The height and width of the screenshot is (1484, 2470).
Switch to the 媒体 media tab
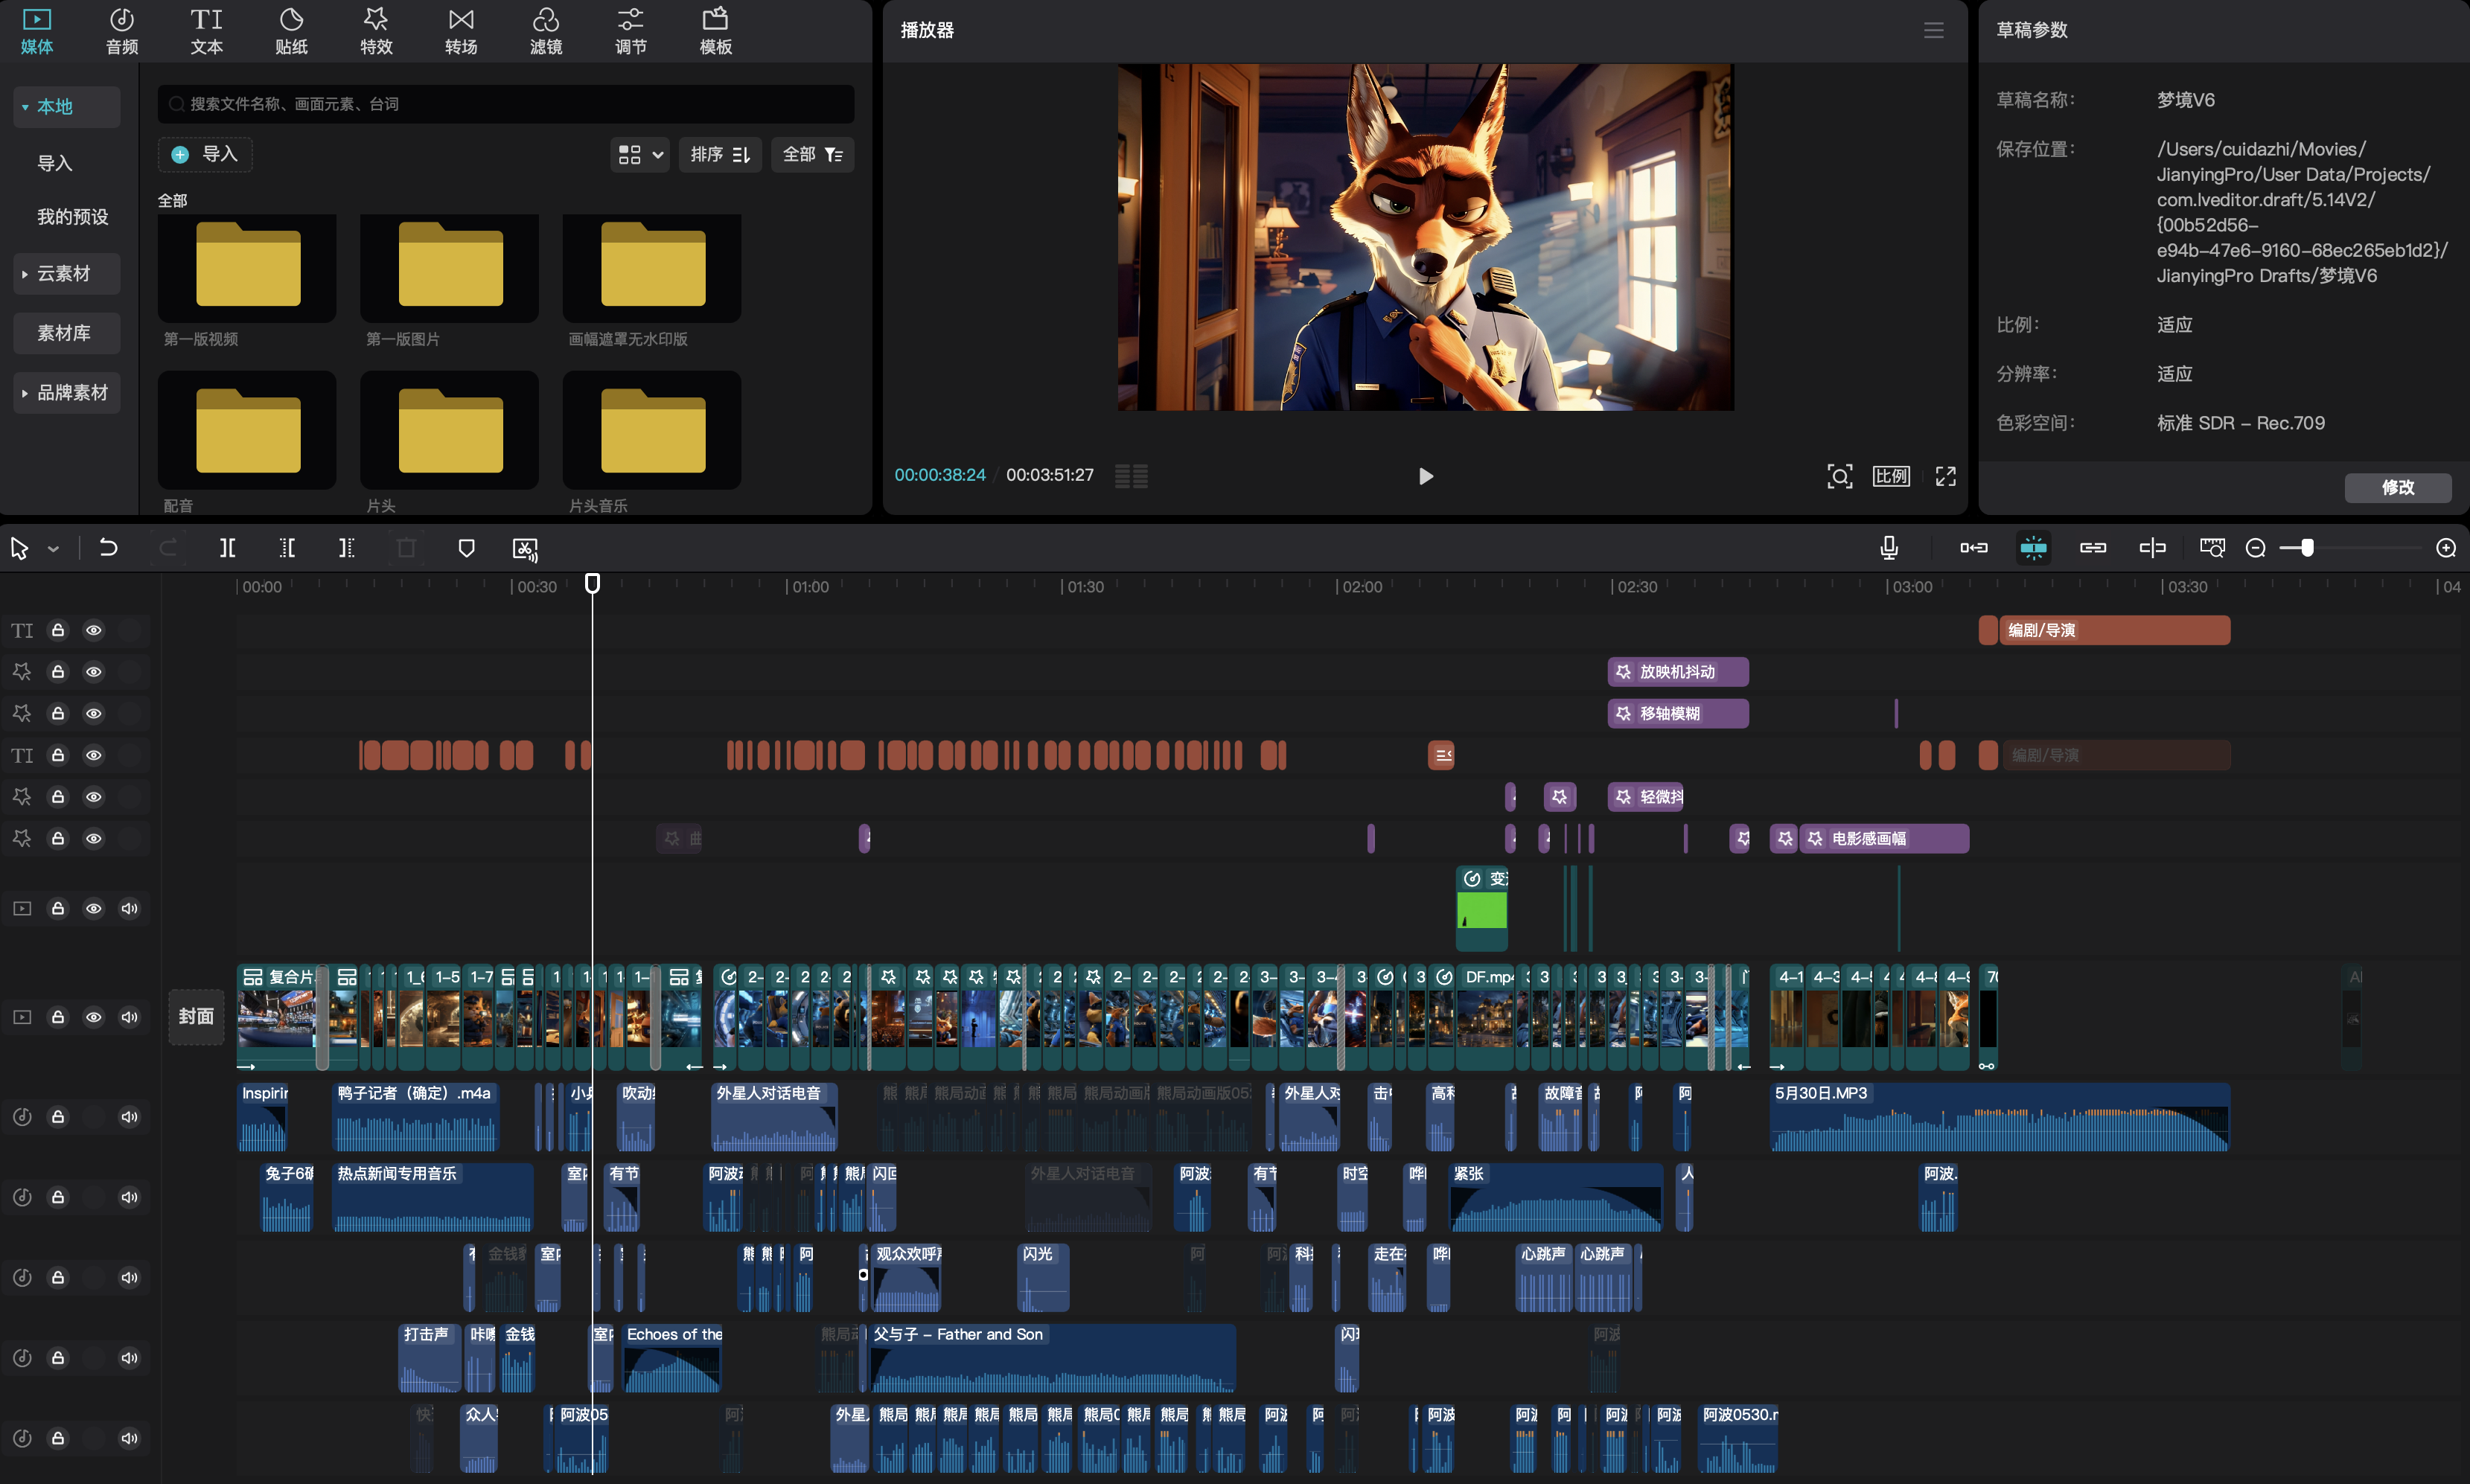[x=37, y=31]
